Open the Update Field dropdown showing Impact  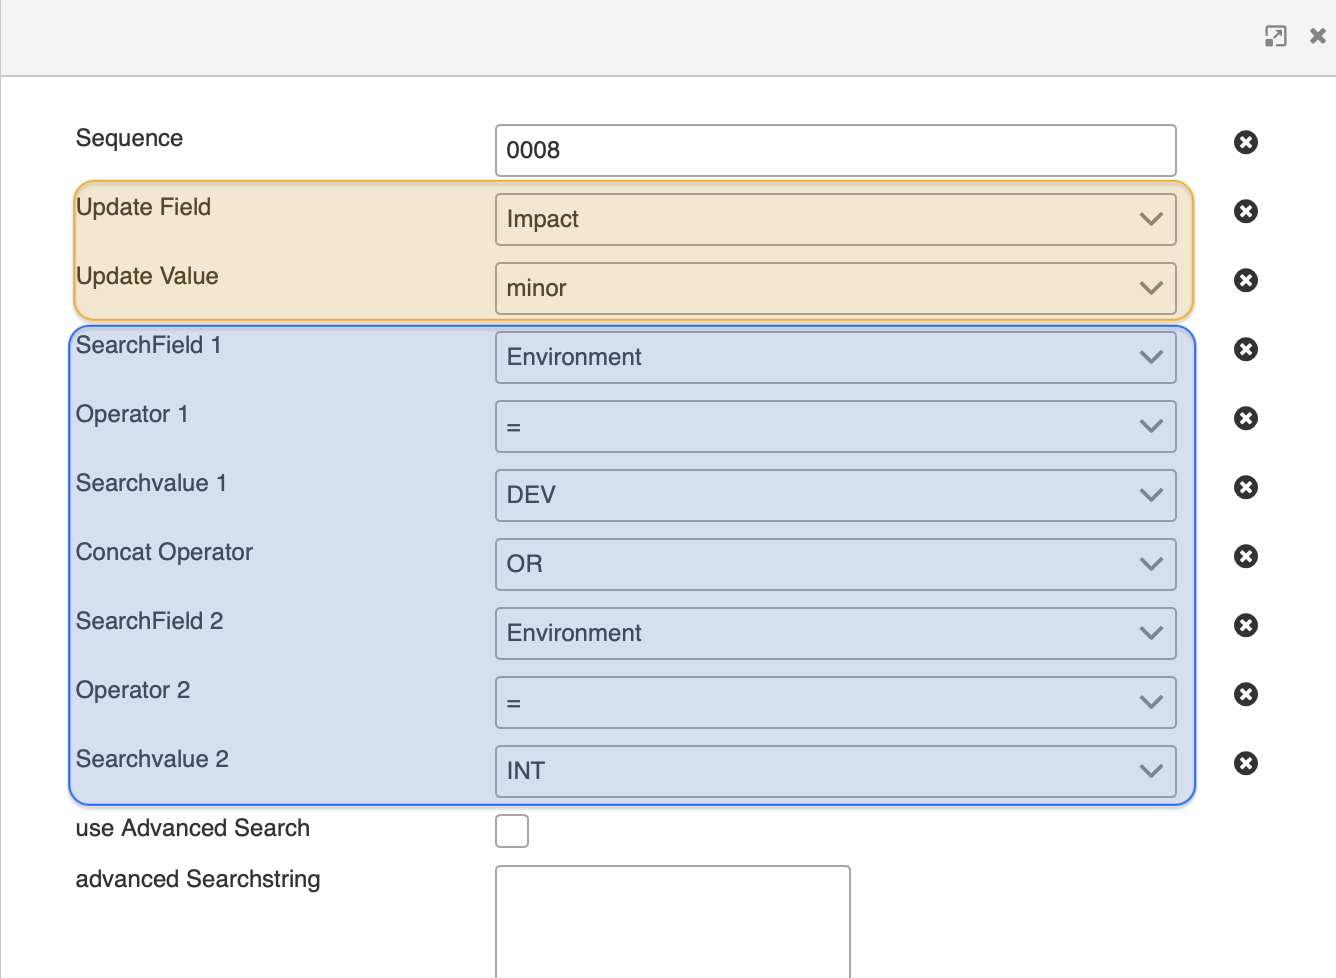(x=835, y=219)
